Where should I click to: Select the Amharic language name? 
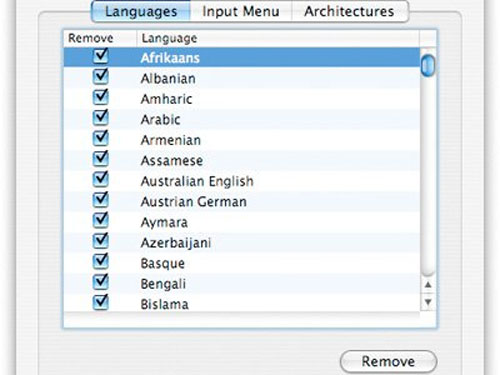coord(166,99)
